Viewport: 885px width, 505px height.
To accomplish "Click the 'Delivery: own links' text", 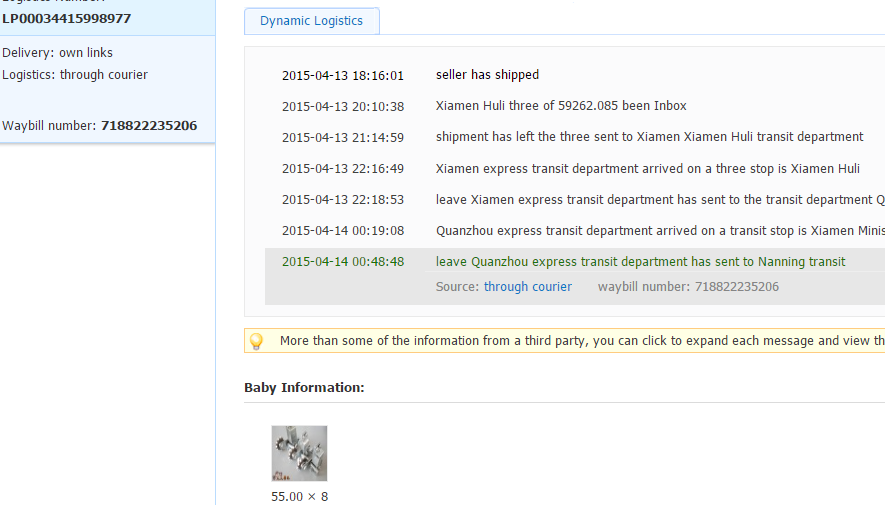I will pos(57,53).
